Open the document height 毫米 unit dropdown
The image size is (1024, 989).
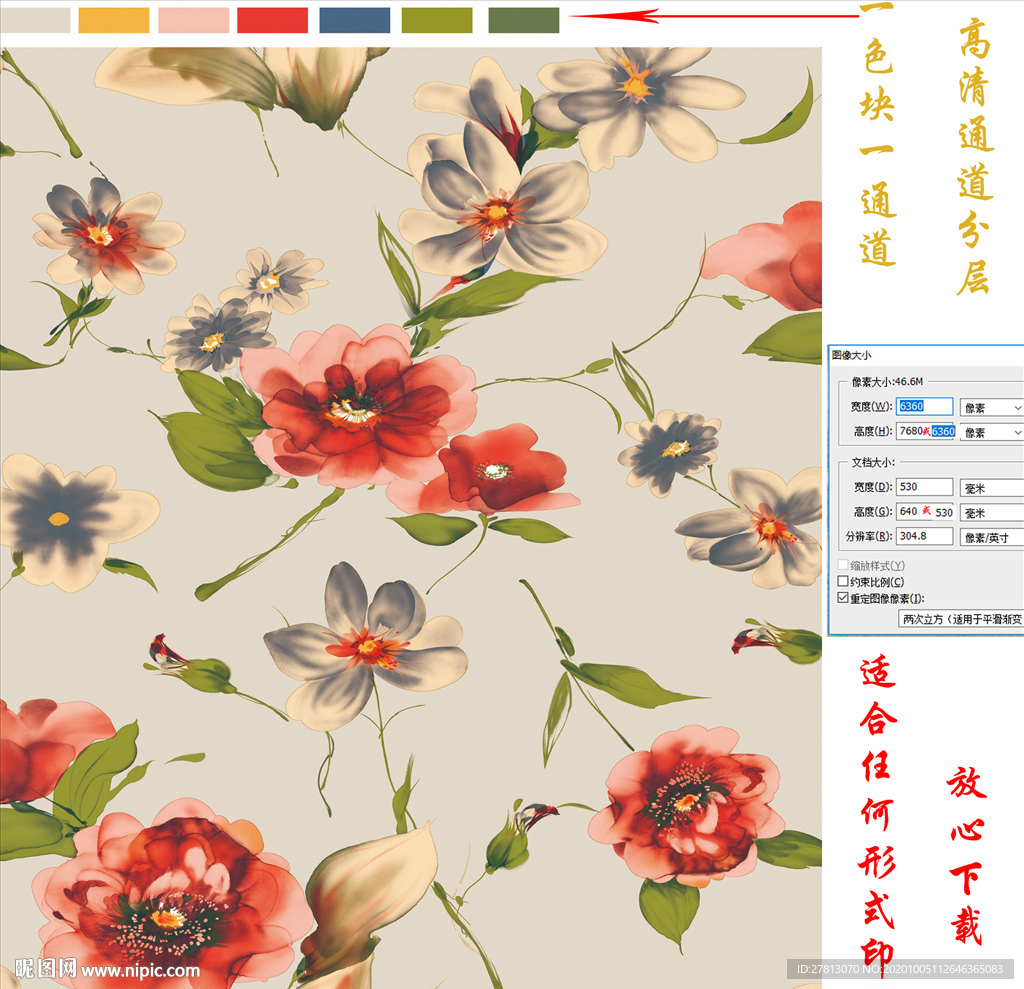991,513
